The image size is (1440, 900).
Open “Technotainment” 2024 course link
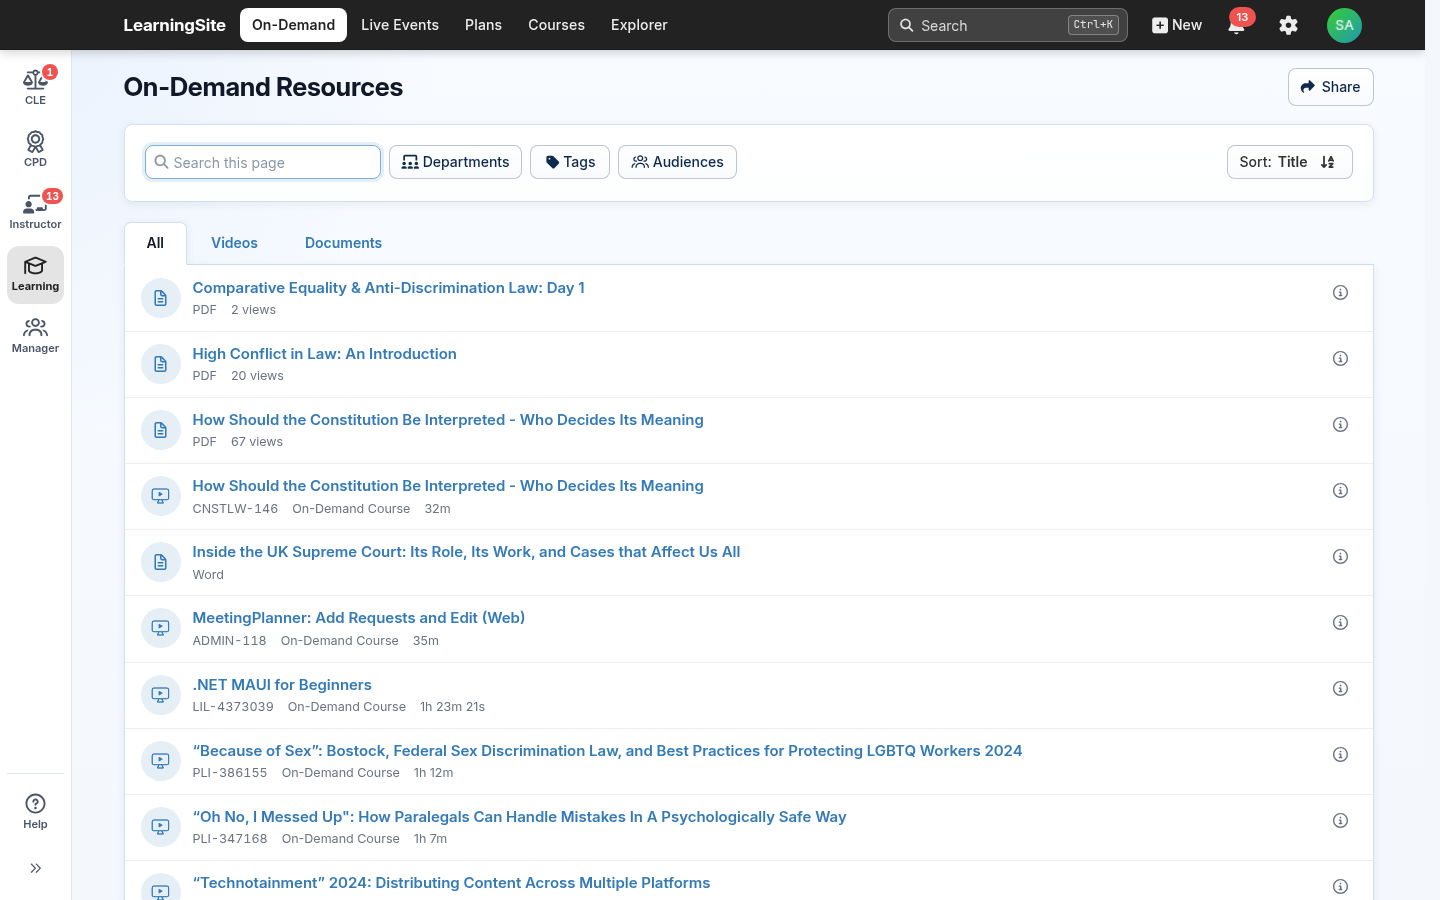click(x=451, y=883)
